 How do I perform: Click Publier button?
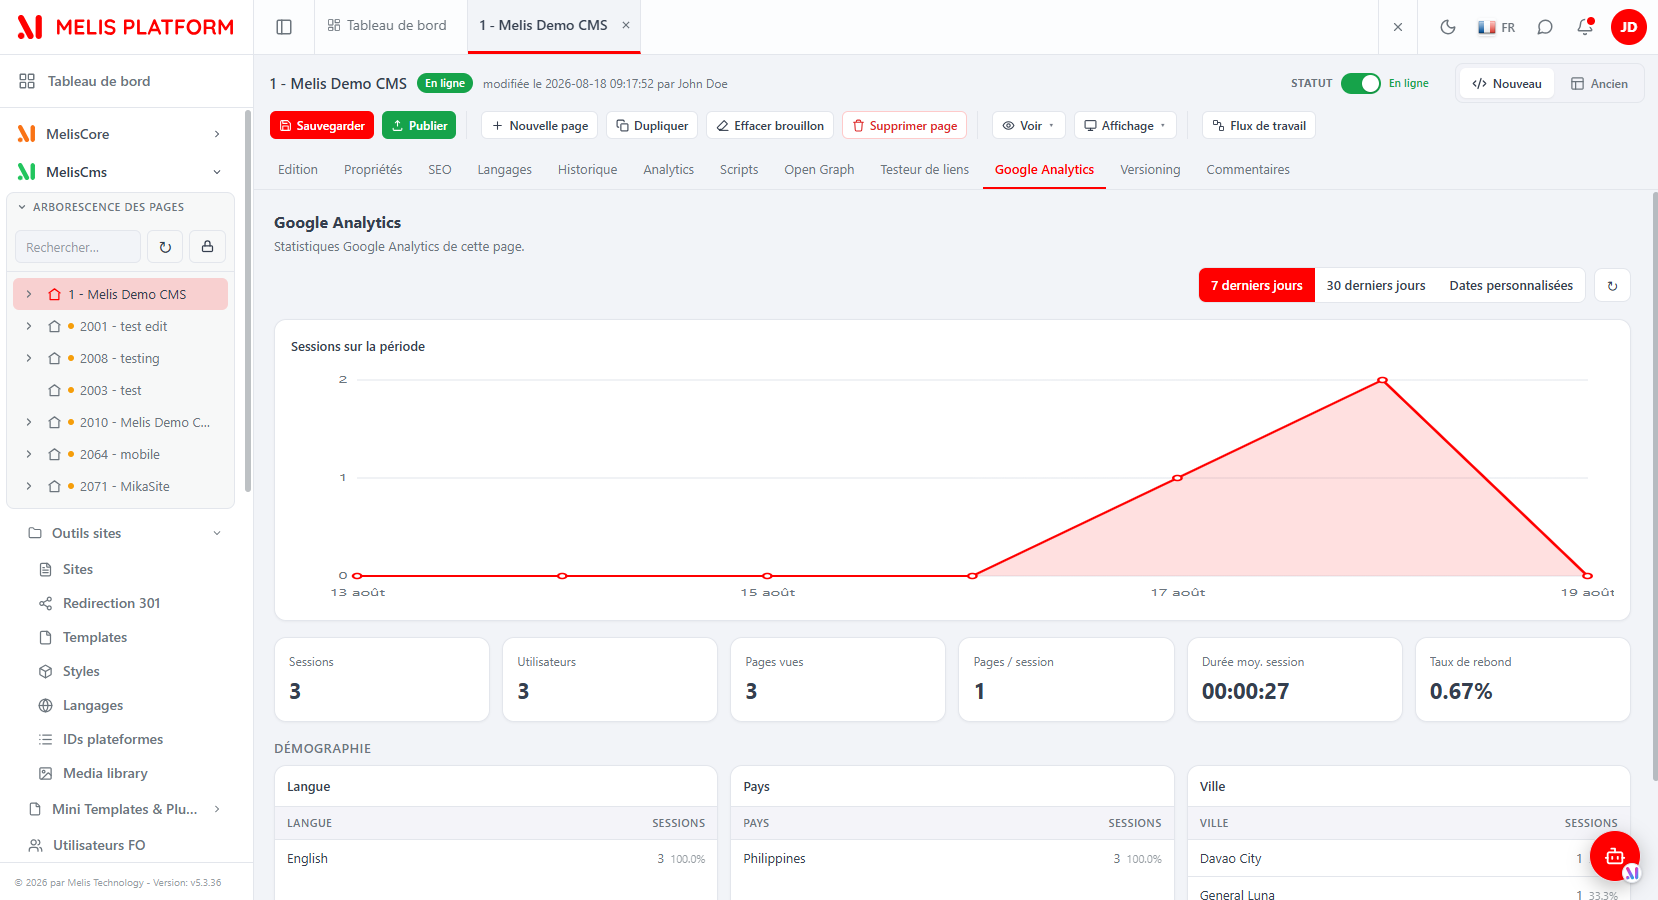(x=419, y=126)
